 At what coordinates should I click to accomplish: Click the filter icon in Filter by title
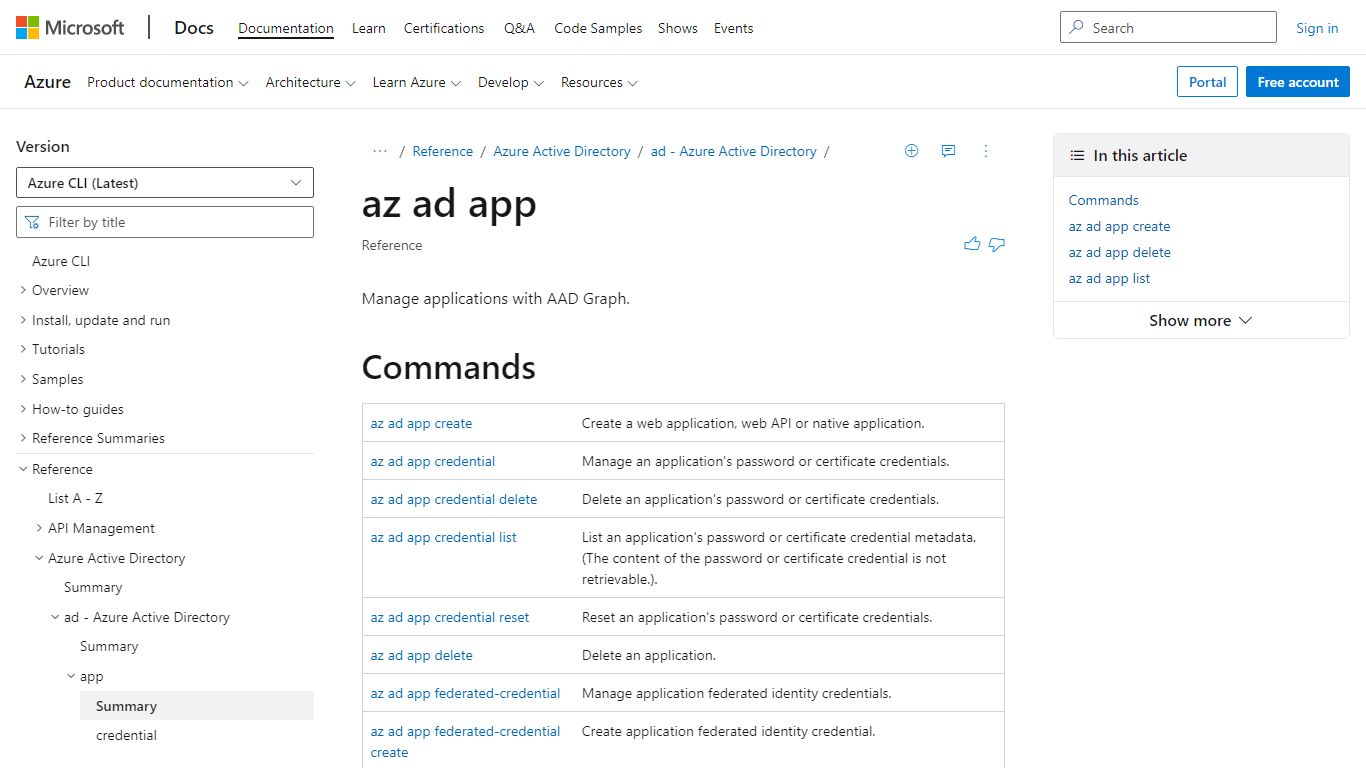pyautogui.click(x=32, y=222)
